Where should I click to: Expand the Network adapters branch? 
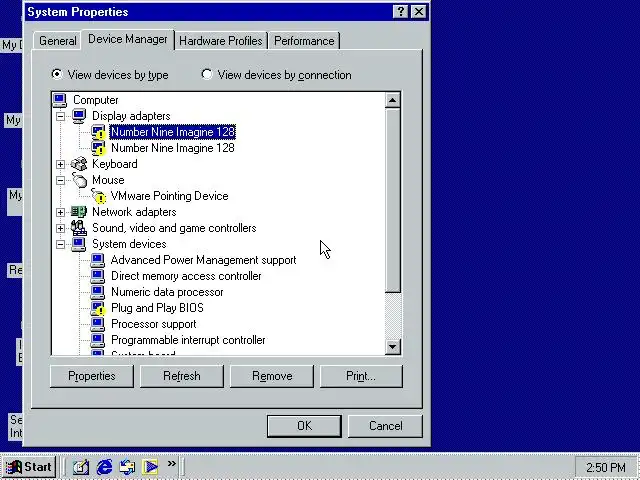[x=60, y=212]
